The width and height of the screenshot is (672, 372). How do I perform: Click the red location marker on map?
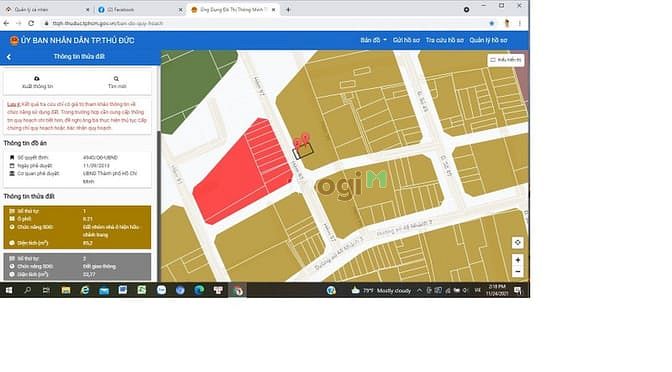[305, 138]
